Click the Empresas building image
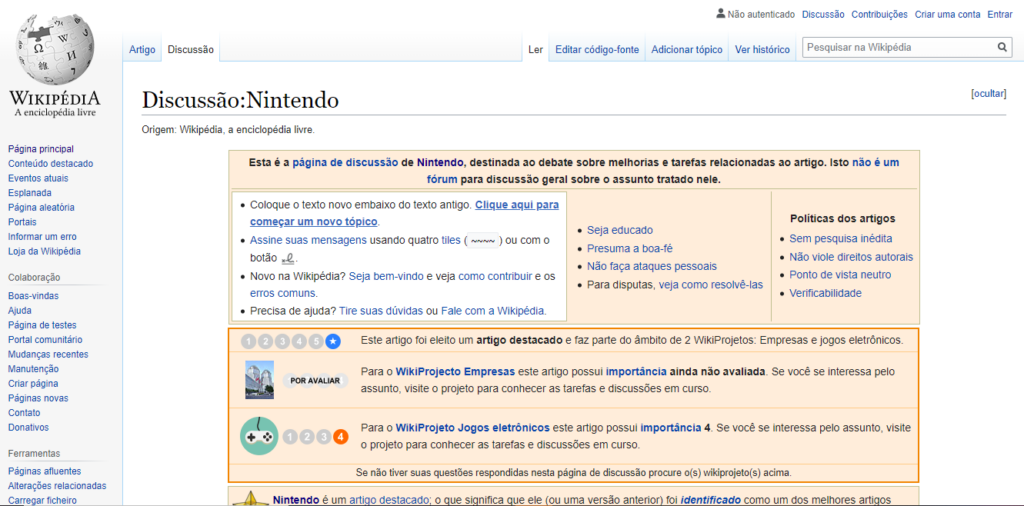 point(259,380)
